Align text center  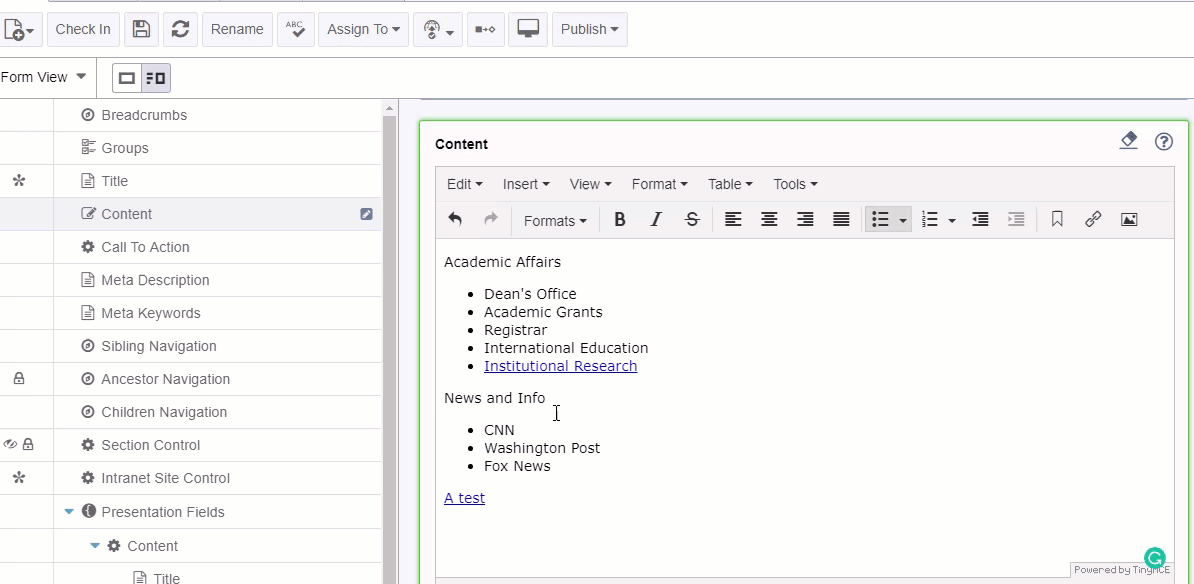point(769,220)
